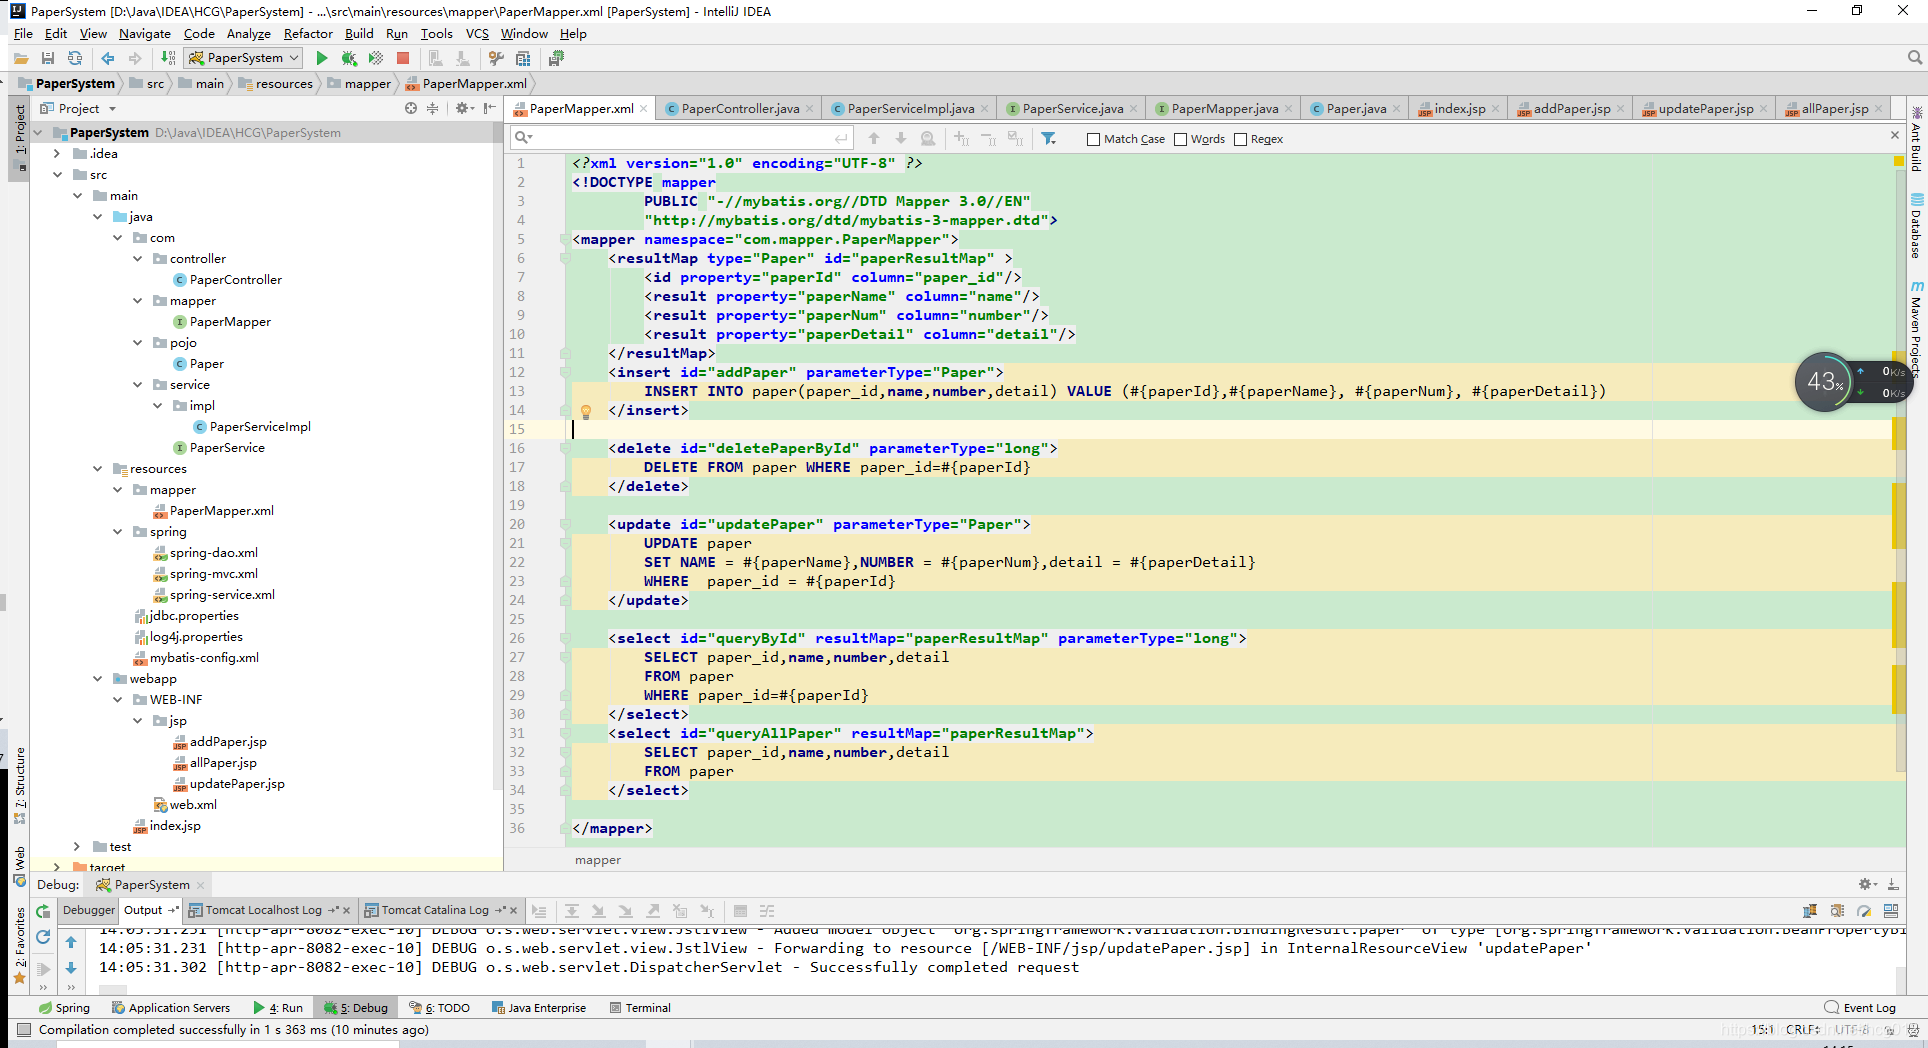
Task: Open the Application Servers tool window
Action: click(171, 1008)
